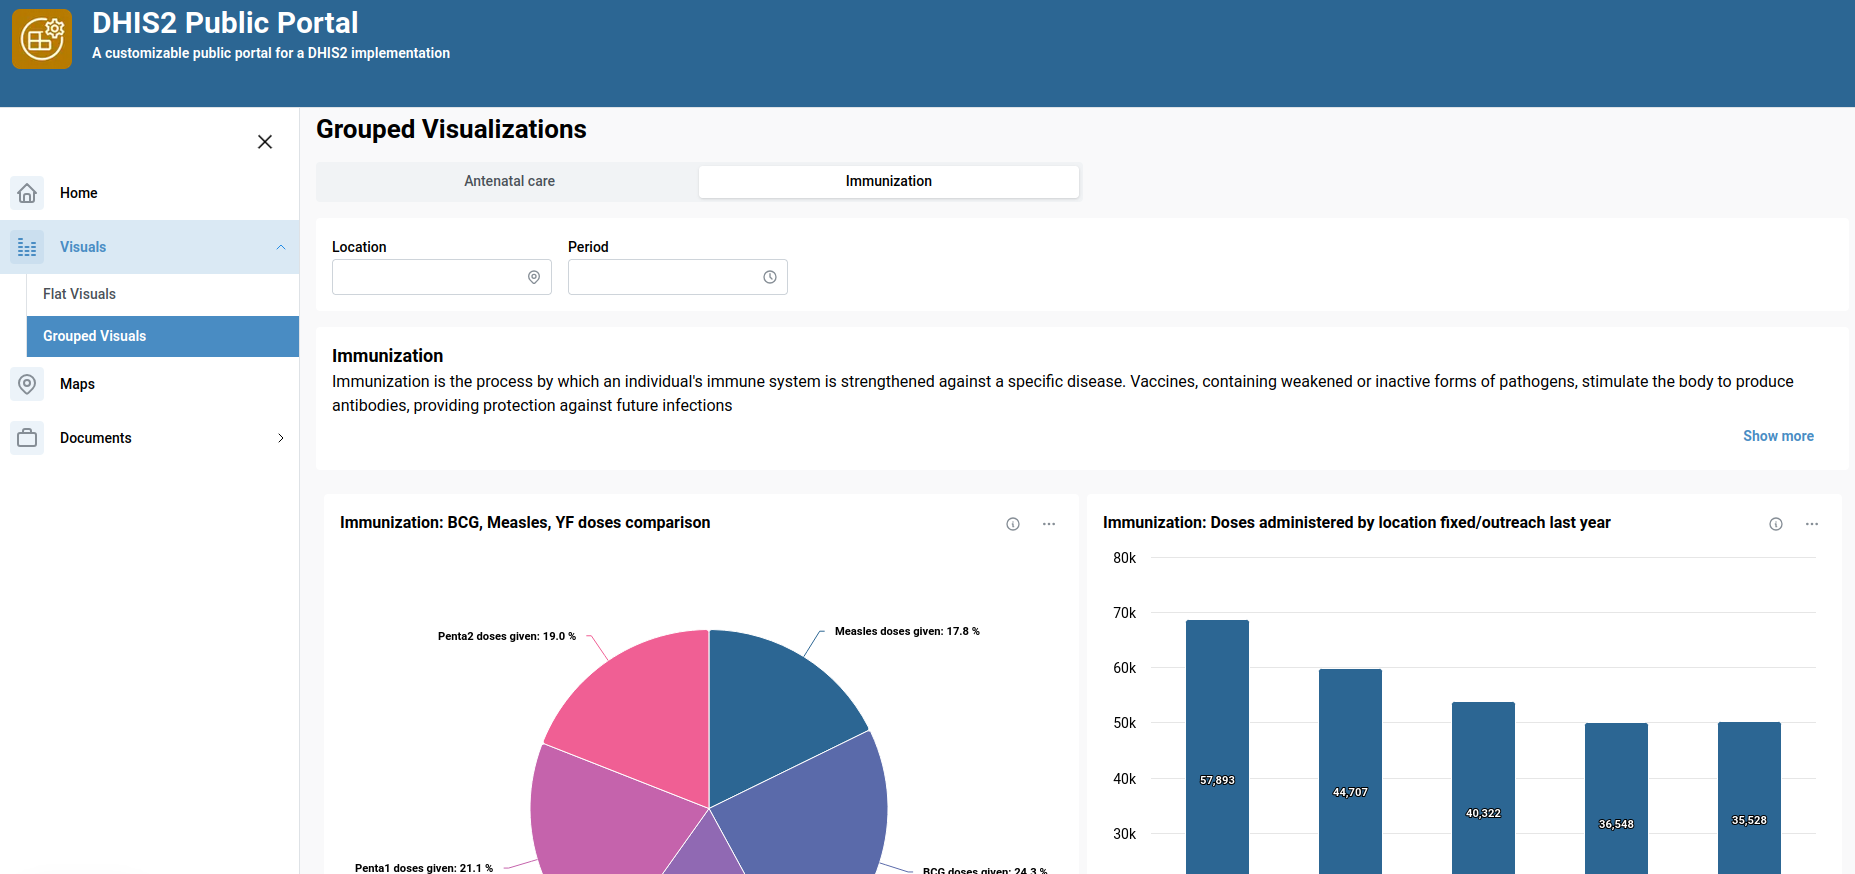
Task: Click the bar labeled 40,322
Action: pyautogui.click(x=1483, y=788)
